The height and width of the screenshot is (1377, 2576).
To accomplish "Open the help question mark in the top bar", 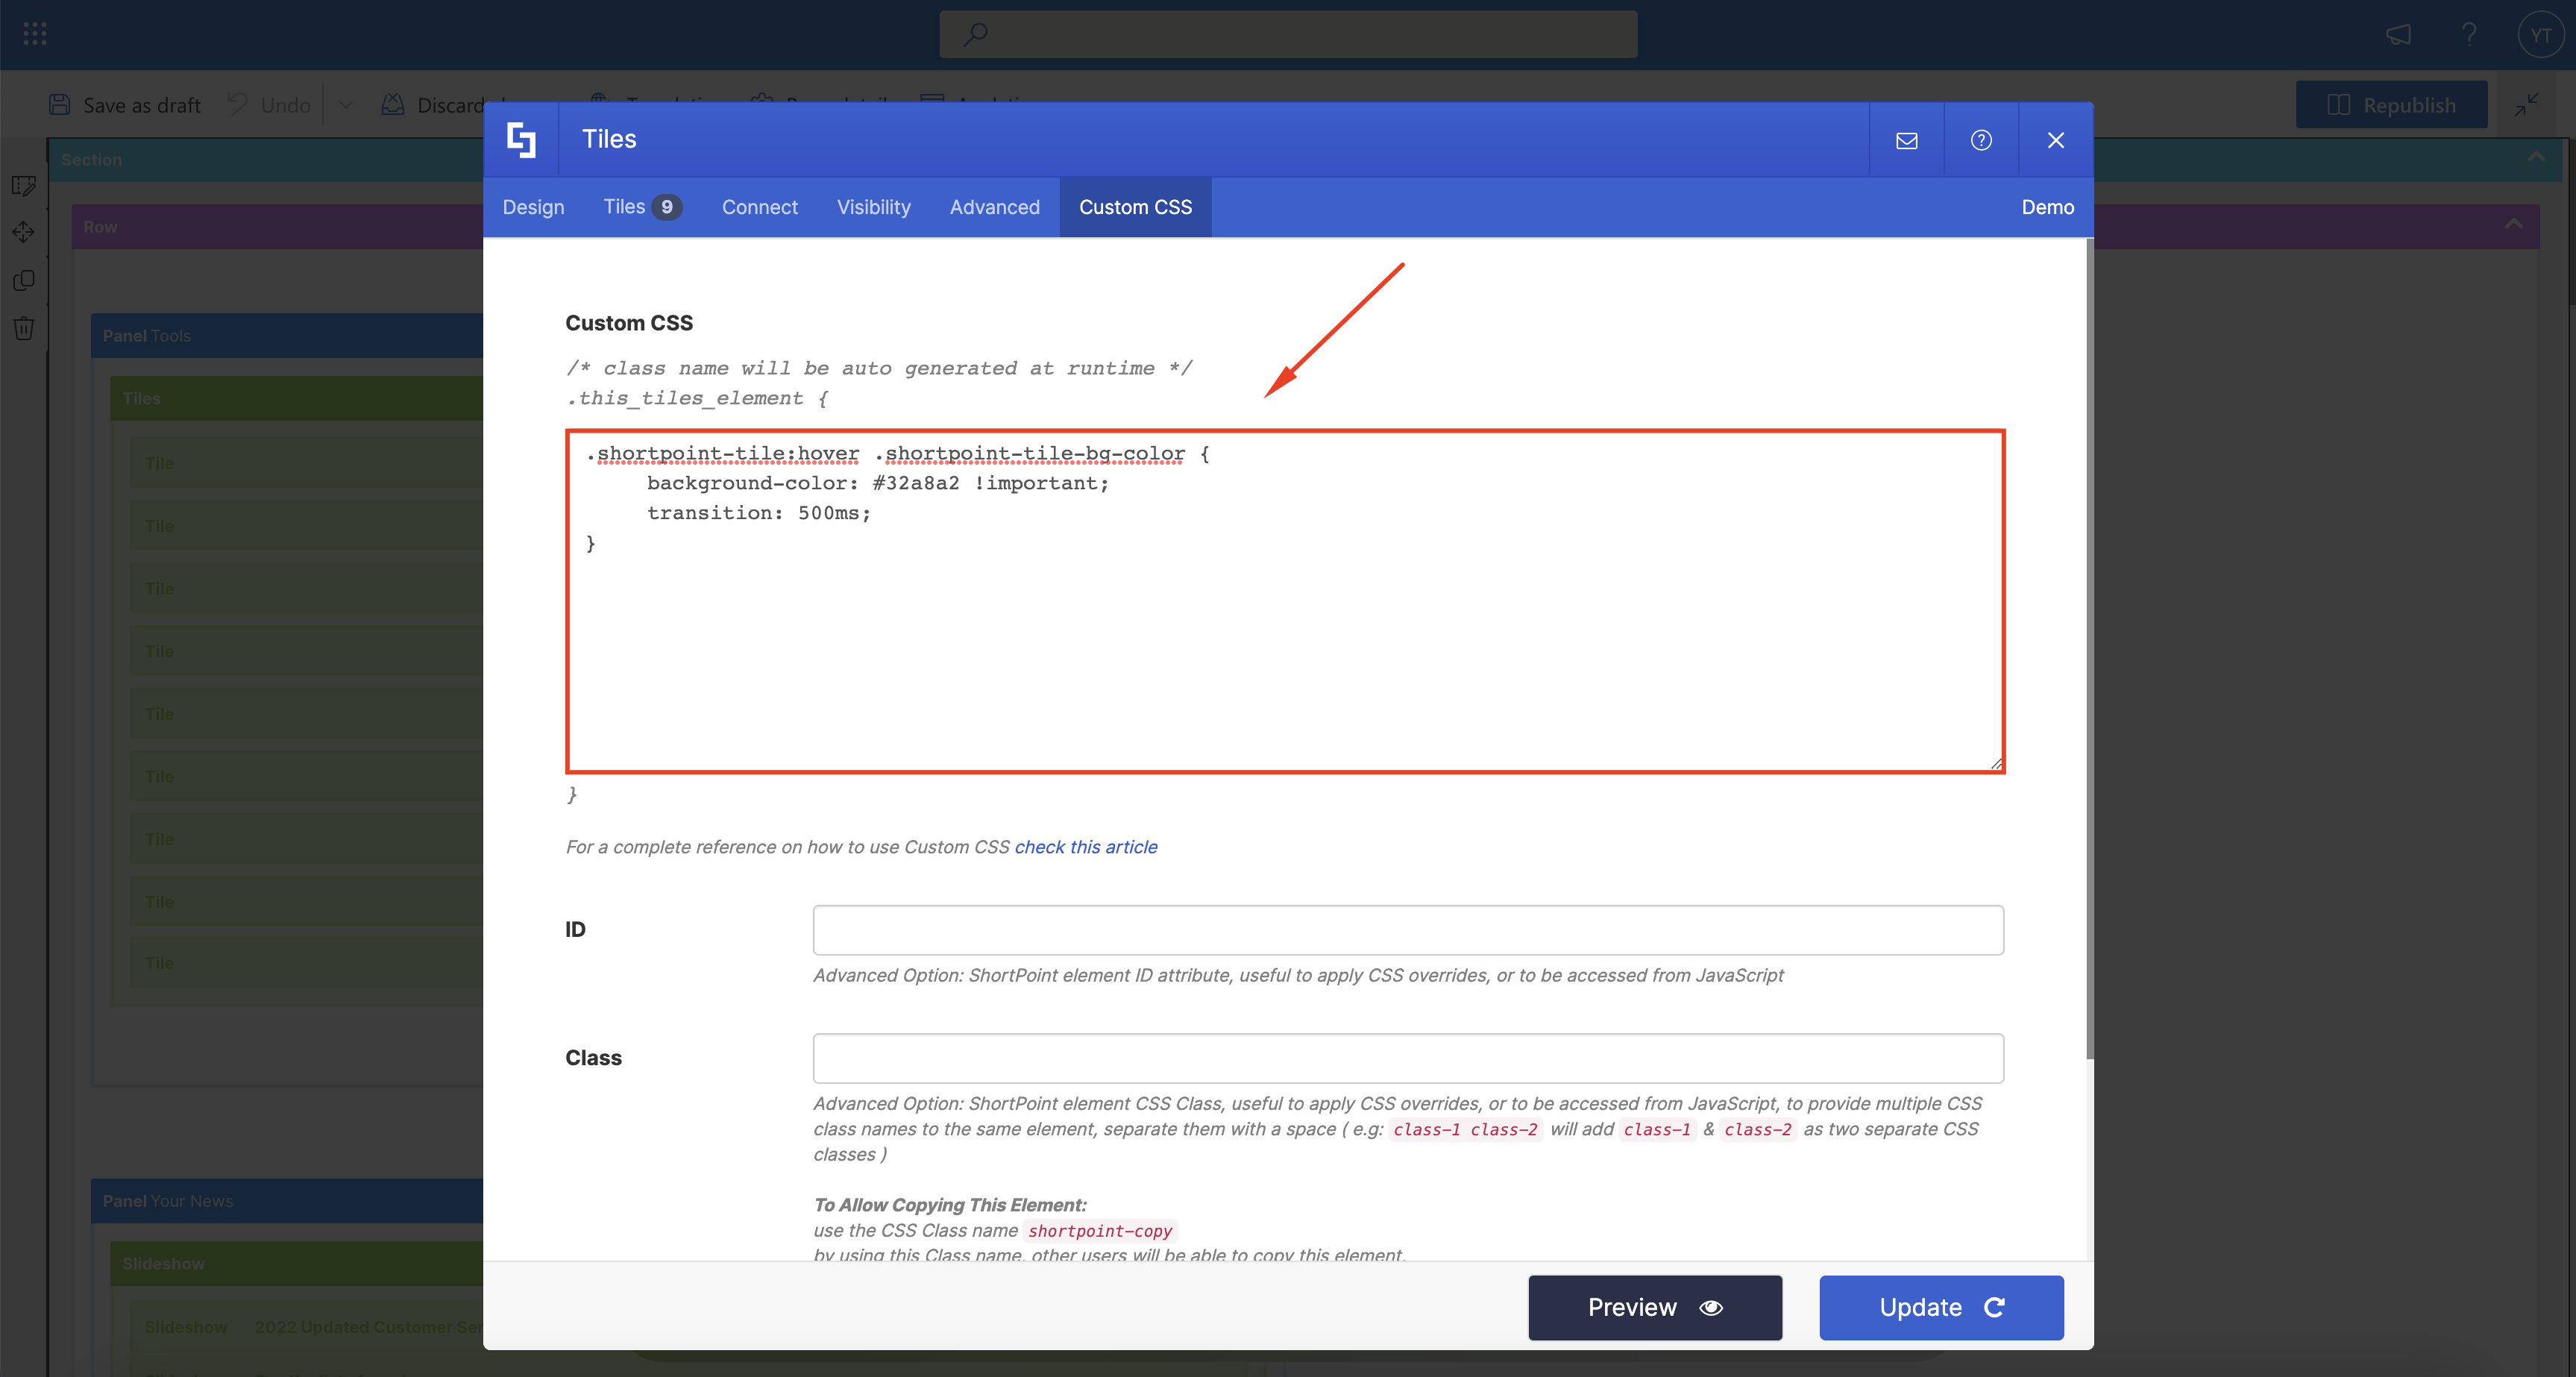I will pos(2469,33).
